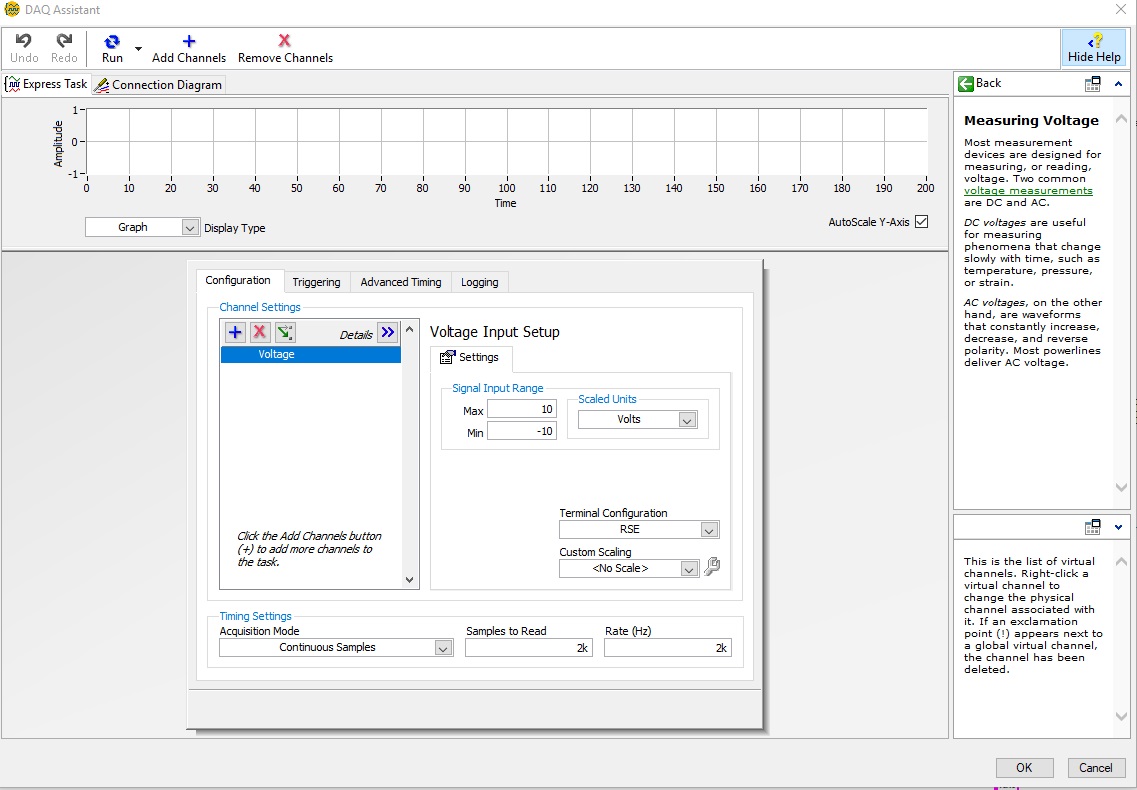The height and width of the screenshot is (790, 1137).
Task: Click the Hide Help button
Action: tap(1093, 47)
